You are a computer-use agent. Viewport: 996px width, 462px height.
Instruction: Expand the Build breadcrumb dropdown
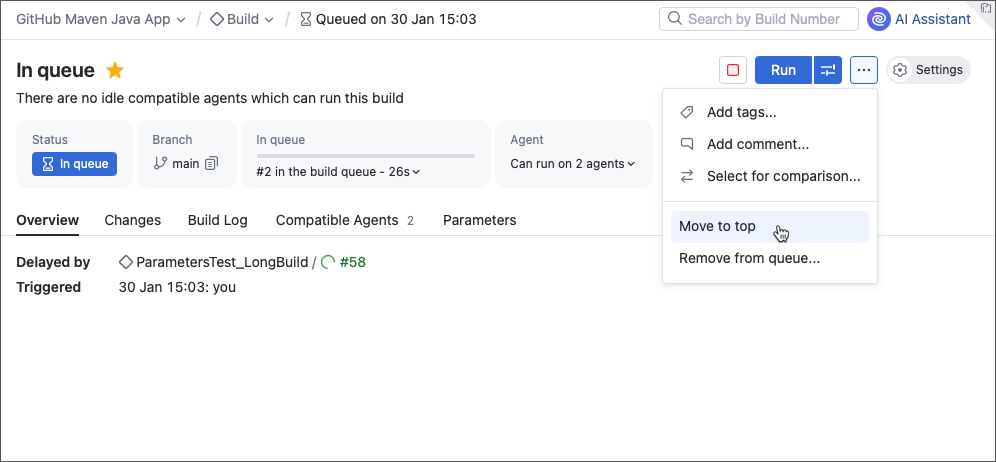tap(268, 20)
